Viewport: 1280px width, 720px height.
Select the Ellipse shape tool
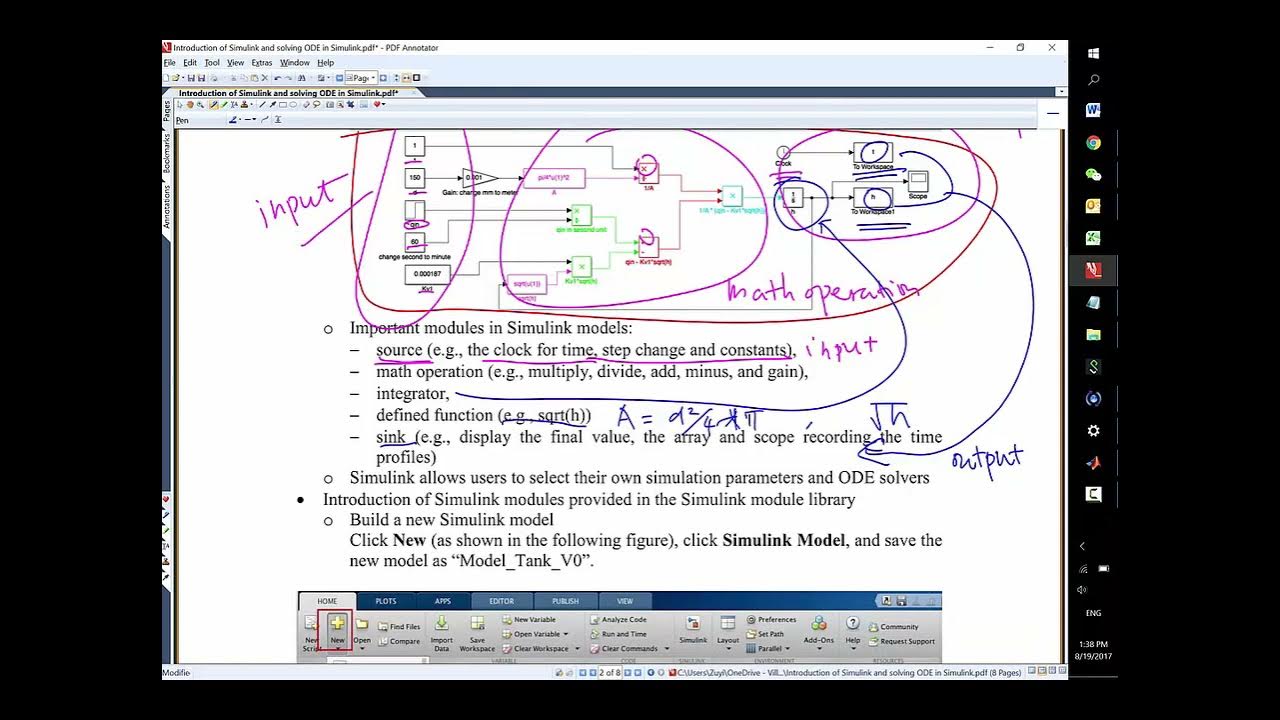[293, 104]
